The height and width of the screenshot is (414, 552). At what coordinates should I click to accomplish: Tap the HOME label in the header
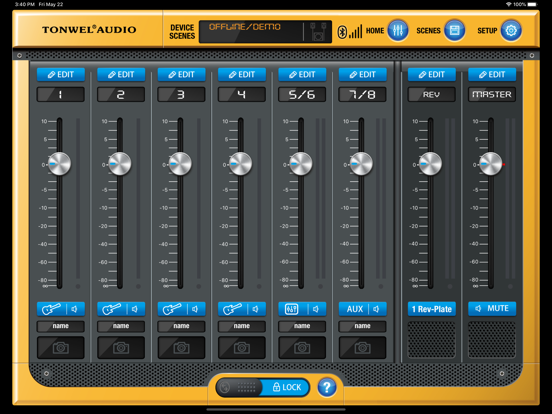[x=375, y=31]
